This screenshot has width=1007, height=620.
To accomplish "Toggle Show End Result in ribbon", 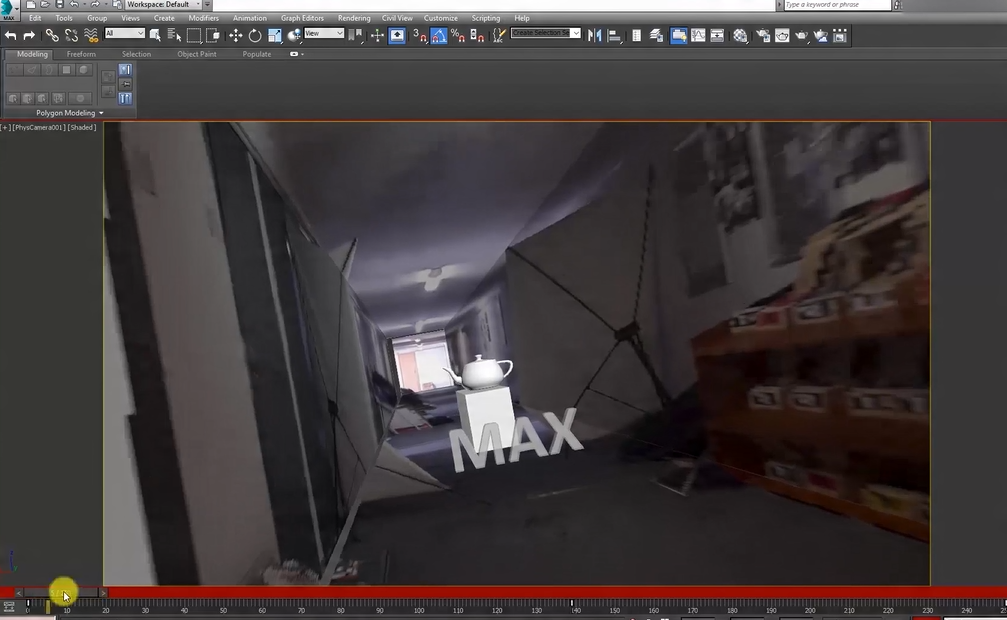I will 125,98.
